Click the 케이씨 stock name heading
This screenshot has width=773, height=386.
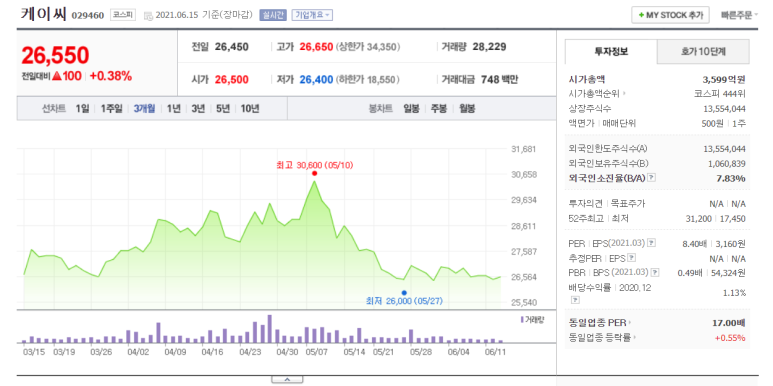click(43, 14)
